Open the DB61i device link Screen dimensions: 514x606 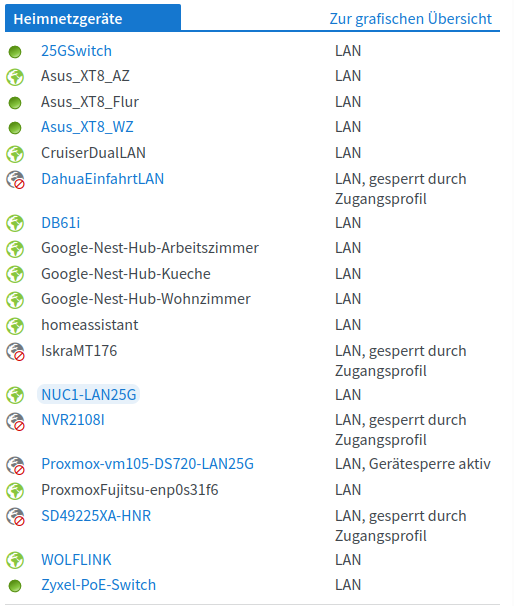click(61, 223)
